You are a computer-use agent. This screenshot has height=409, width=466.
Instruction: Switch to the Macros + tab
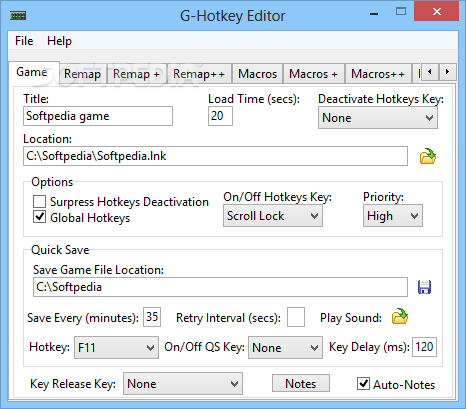point(313,74)
